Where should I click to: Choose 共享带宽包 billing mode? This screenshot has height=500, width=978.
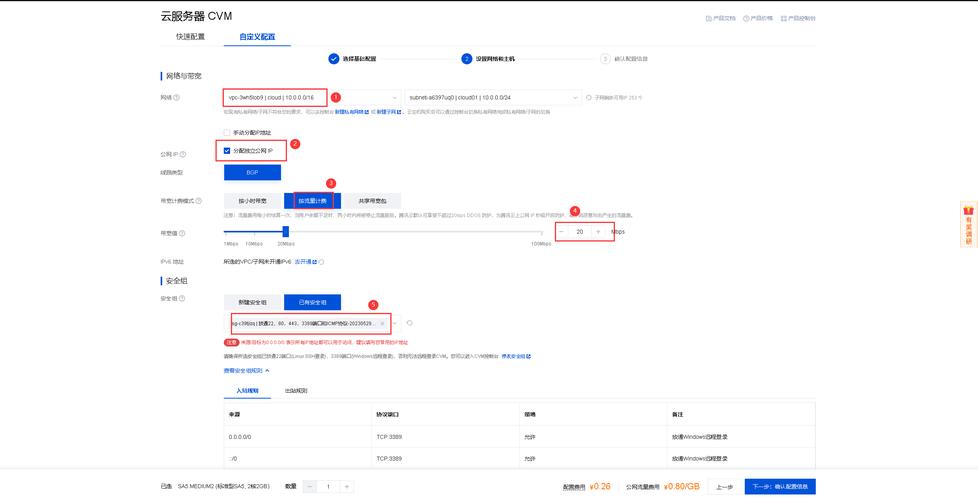[x=372, y=201]
